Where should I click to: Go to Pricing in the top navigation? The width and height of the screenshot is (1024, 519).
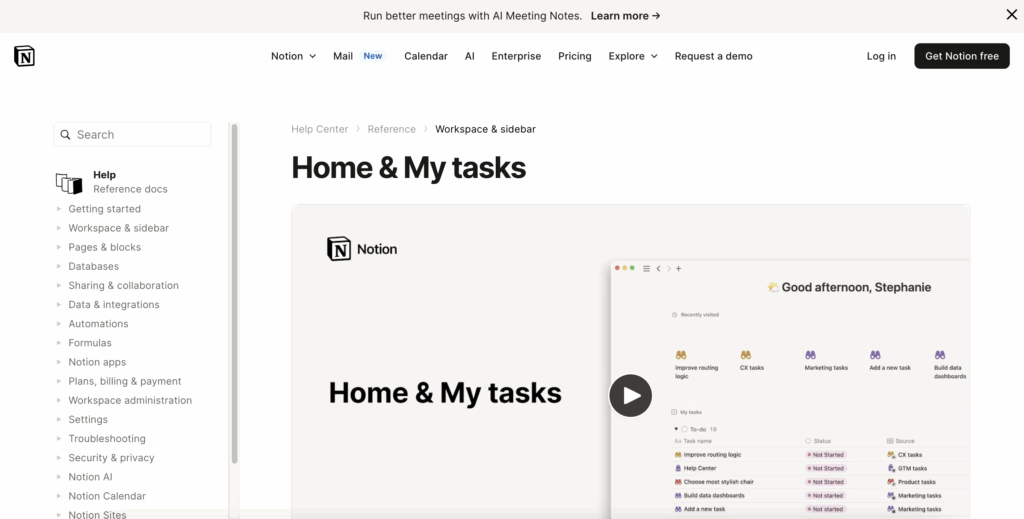coord(575,56)
